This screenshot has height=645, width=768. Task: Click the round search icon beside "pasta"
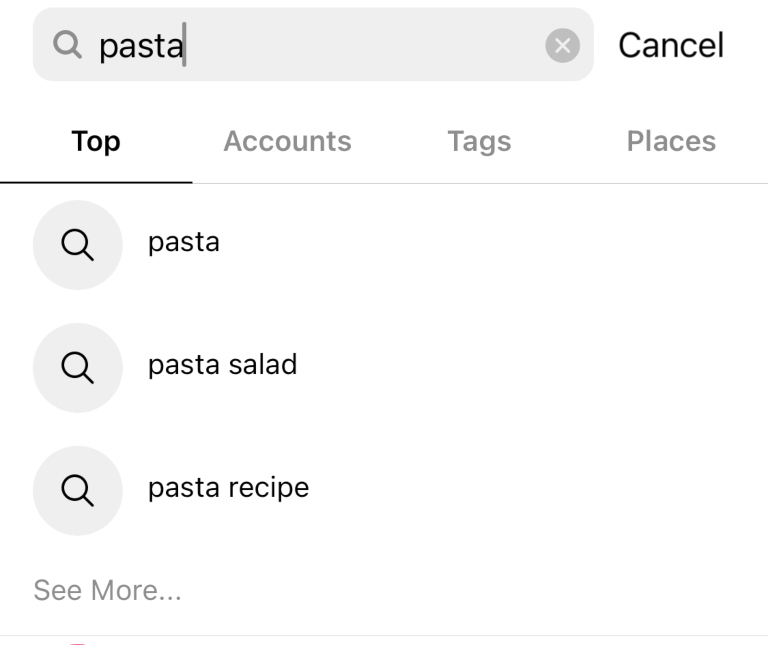(x=77, y=245)
